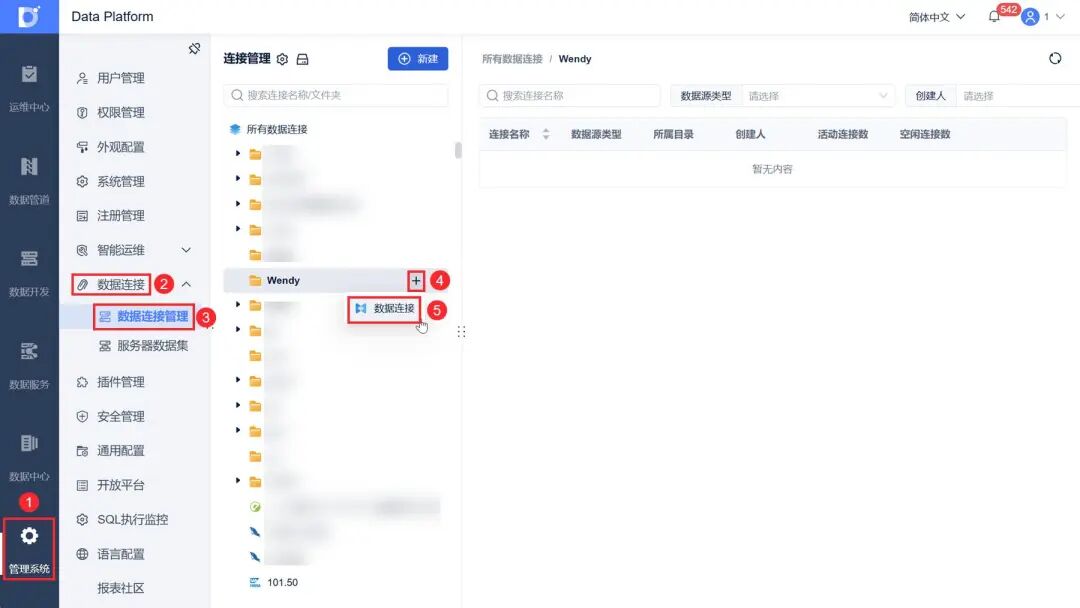Image resolution: width=1080 pixels, height=608 pixels.
Task: Click the Wendy breadcrumb link
Action: 574,58
